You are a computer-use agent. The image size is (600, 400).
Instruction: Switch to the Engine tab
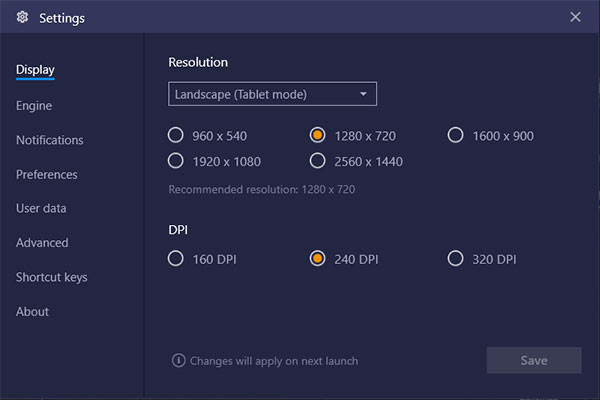(34, 106)
